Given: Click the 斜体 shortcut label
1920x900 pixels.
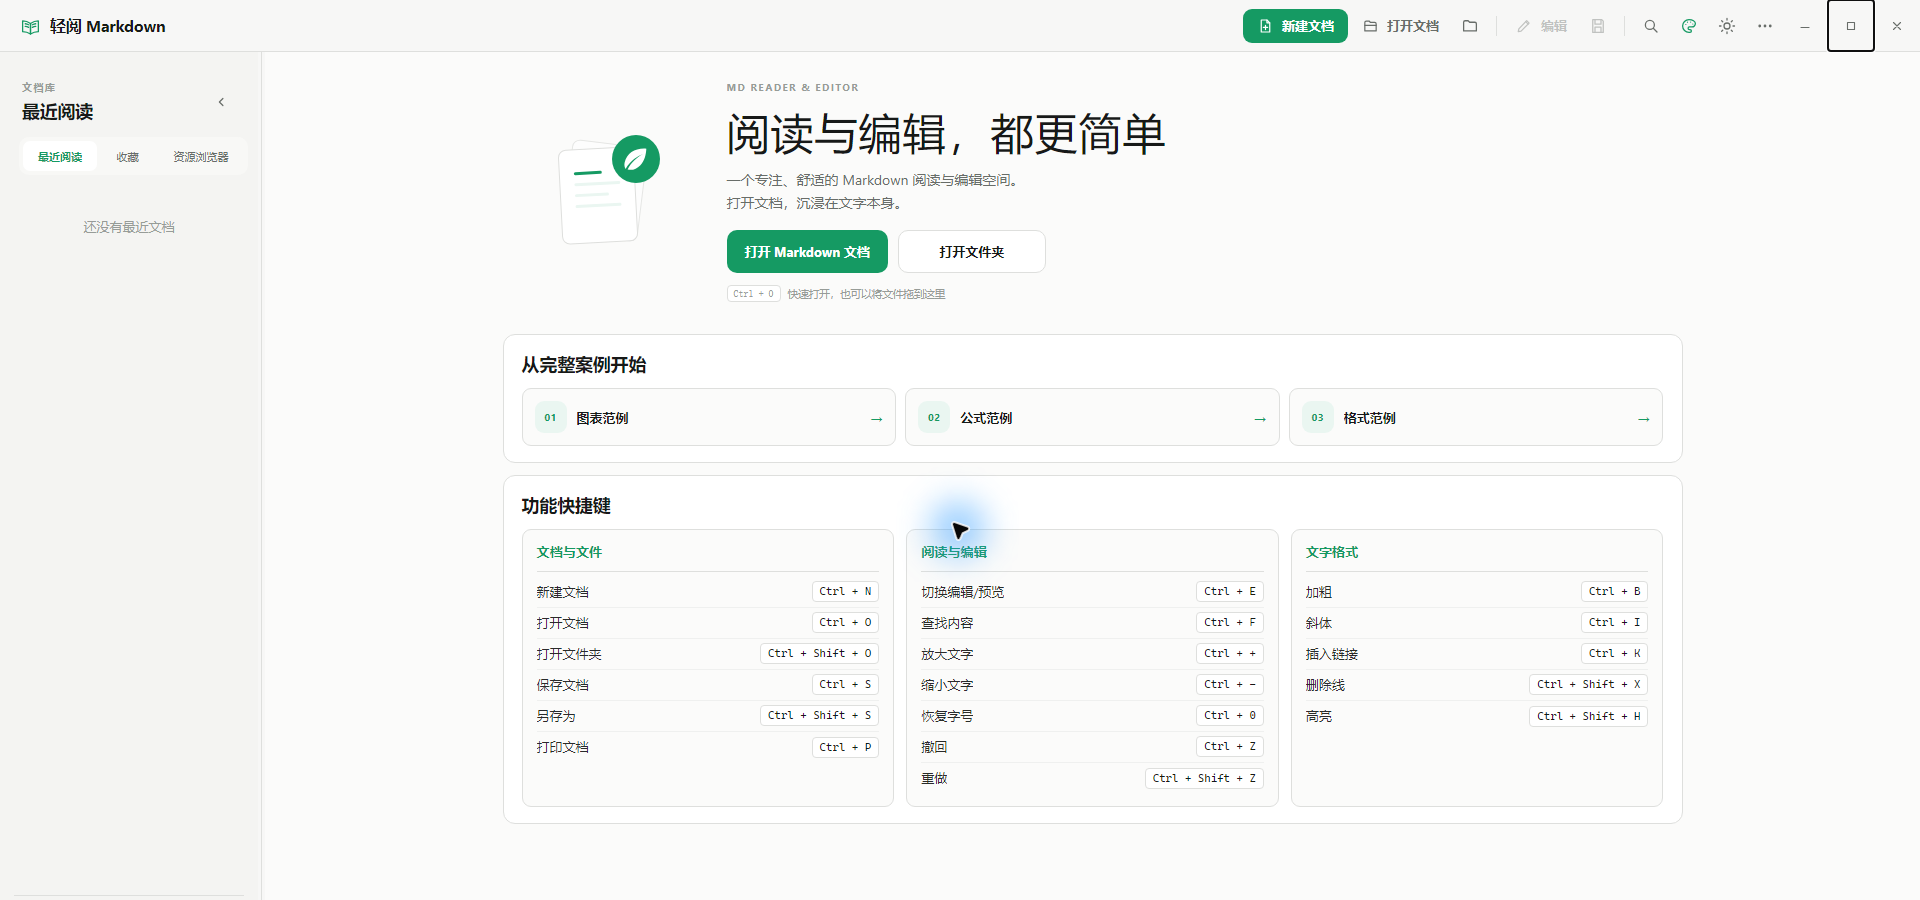Looking at the screenshot, I should coord(1319,623).
